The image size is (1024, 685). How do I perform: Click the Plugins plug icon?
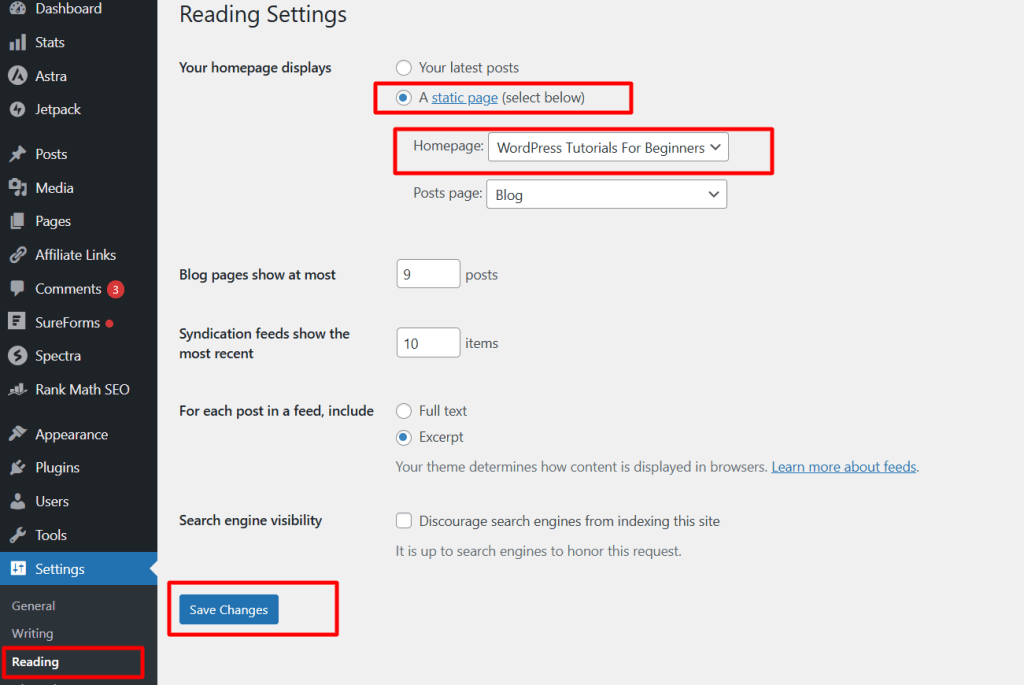pos(17,468)
